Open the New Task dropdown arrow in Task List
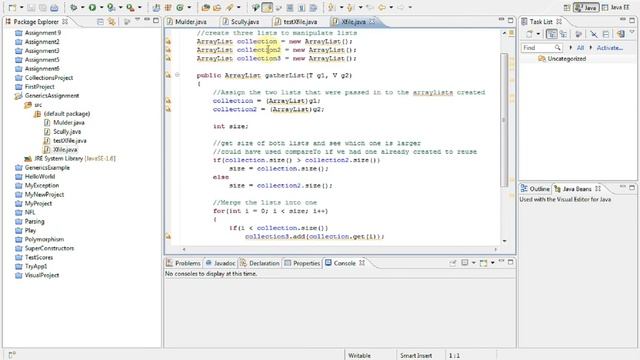This screenshot has width=640, height=360. pos(538,34)
